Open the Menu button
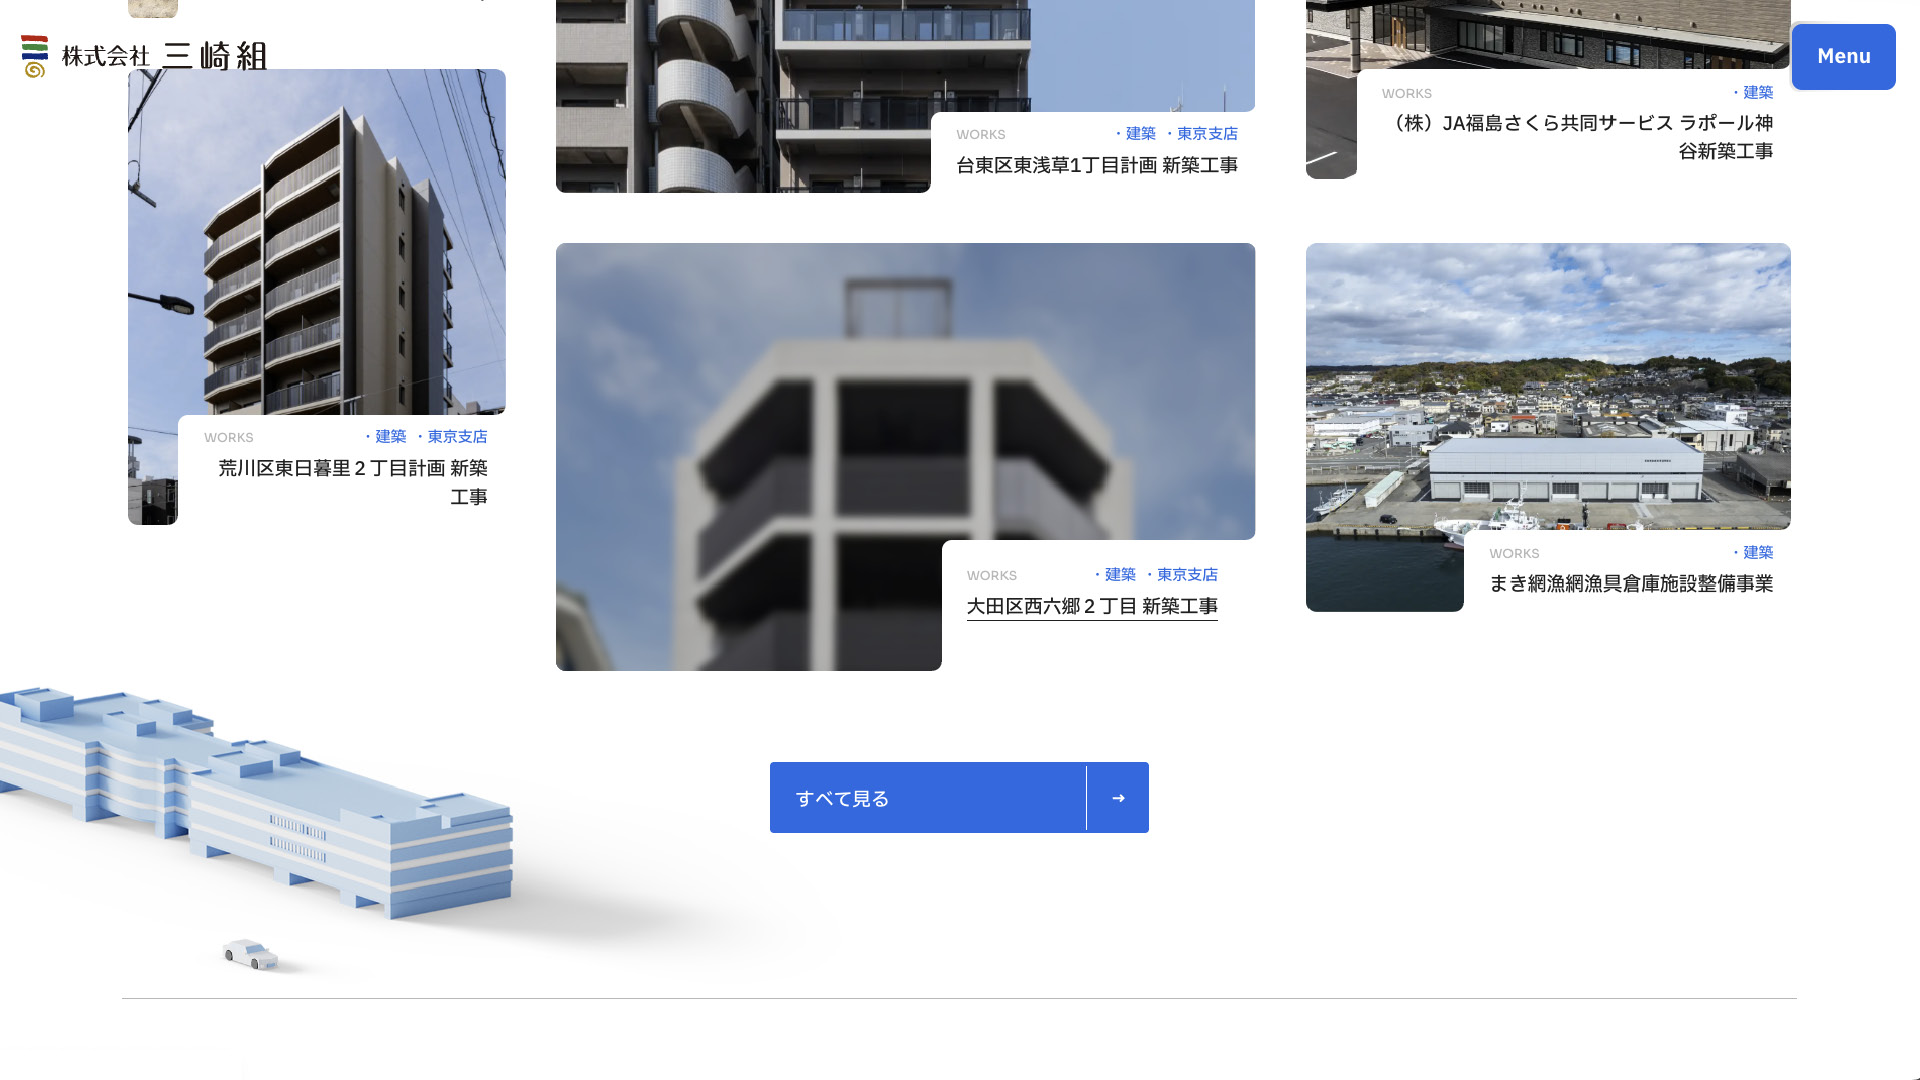Image resolution: width=1920 pixels, height=1080 pixels. (x=1843, y=57)
